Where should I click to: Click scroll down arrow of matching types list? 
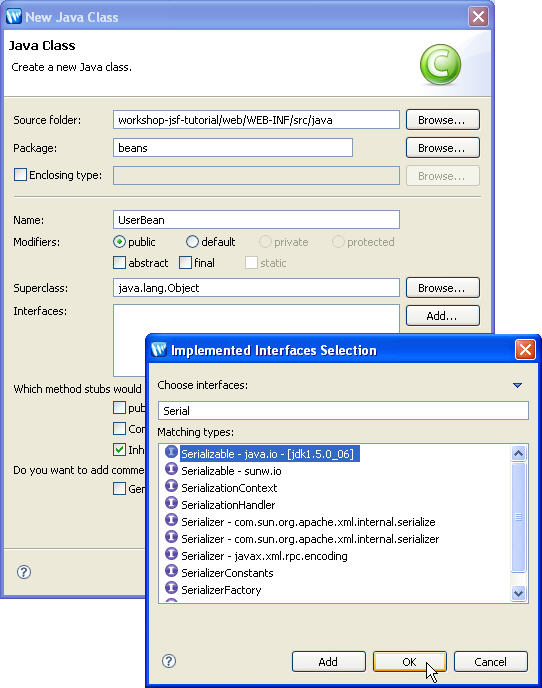click(x=518, y=594)
